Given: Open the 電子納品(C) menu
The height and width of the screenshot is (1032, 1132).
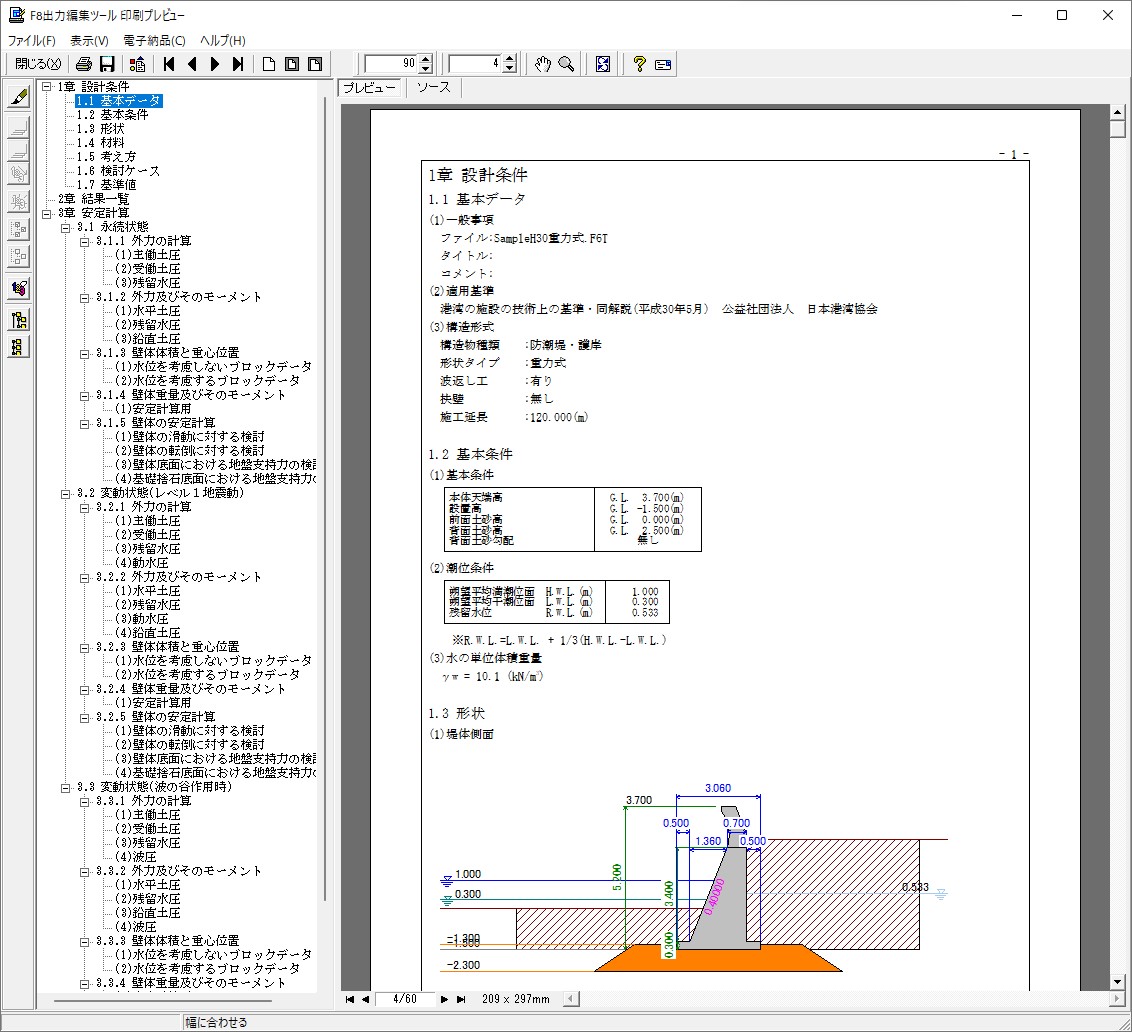Looking at the screenshot, I should tap(154, 40).
